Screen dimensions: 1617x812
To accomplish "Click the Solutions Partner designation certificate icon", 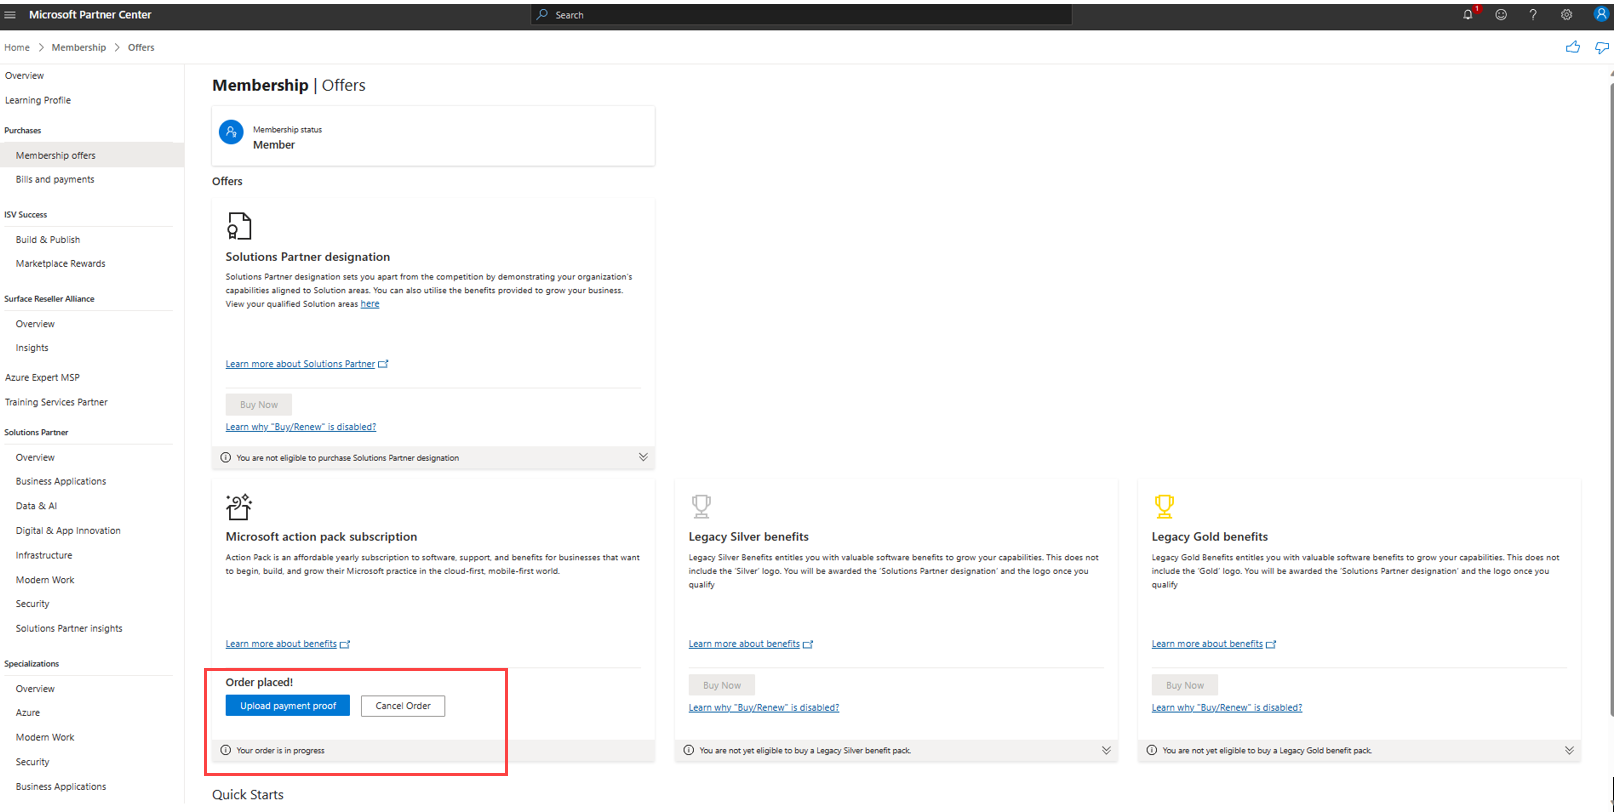I will pos(239,226).
